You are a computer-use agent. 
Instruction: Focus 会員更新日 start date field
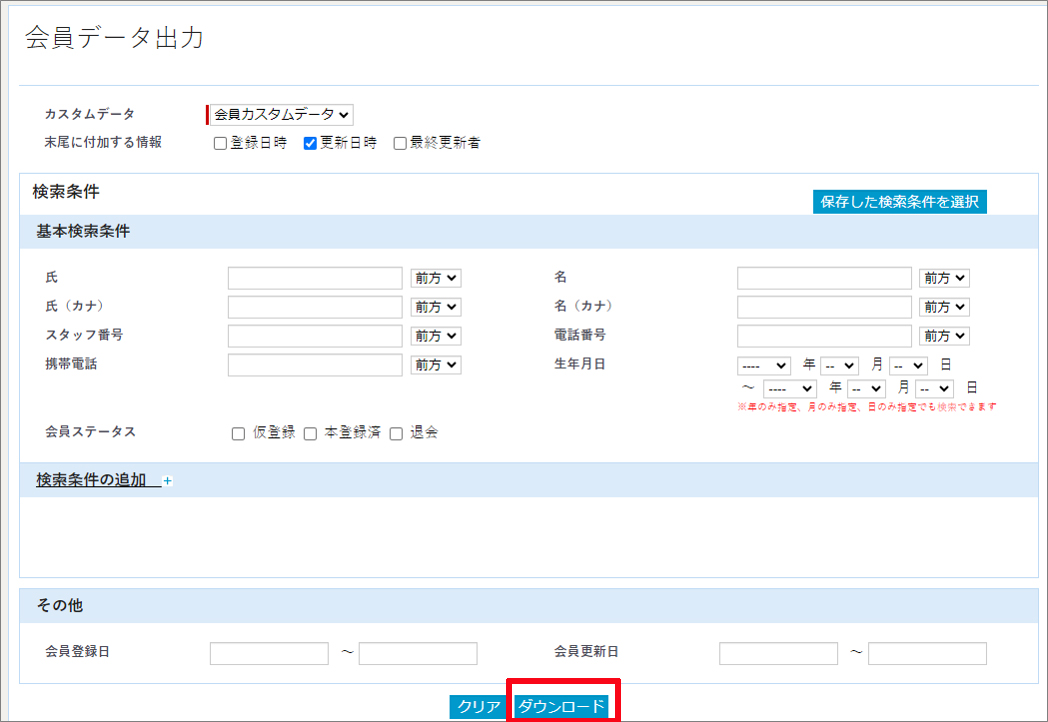779,653
